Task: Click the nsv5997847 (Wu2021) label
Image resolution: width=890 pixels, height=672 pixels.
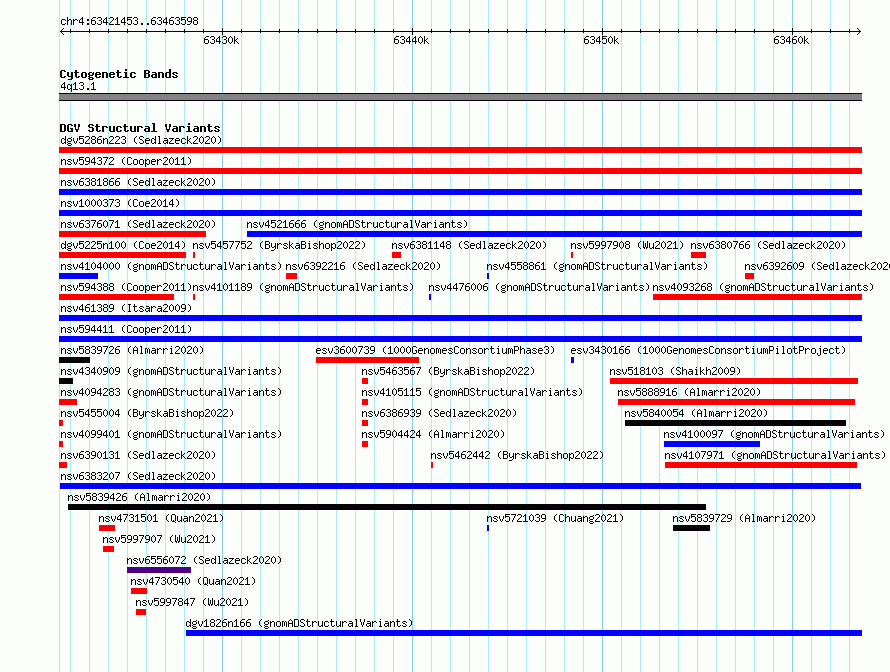Action: click(x=192, y=602)
